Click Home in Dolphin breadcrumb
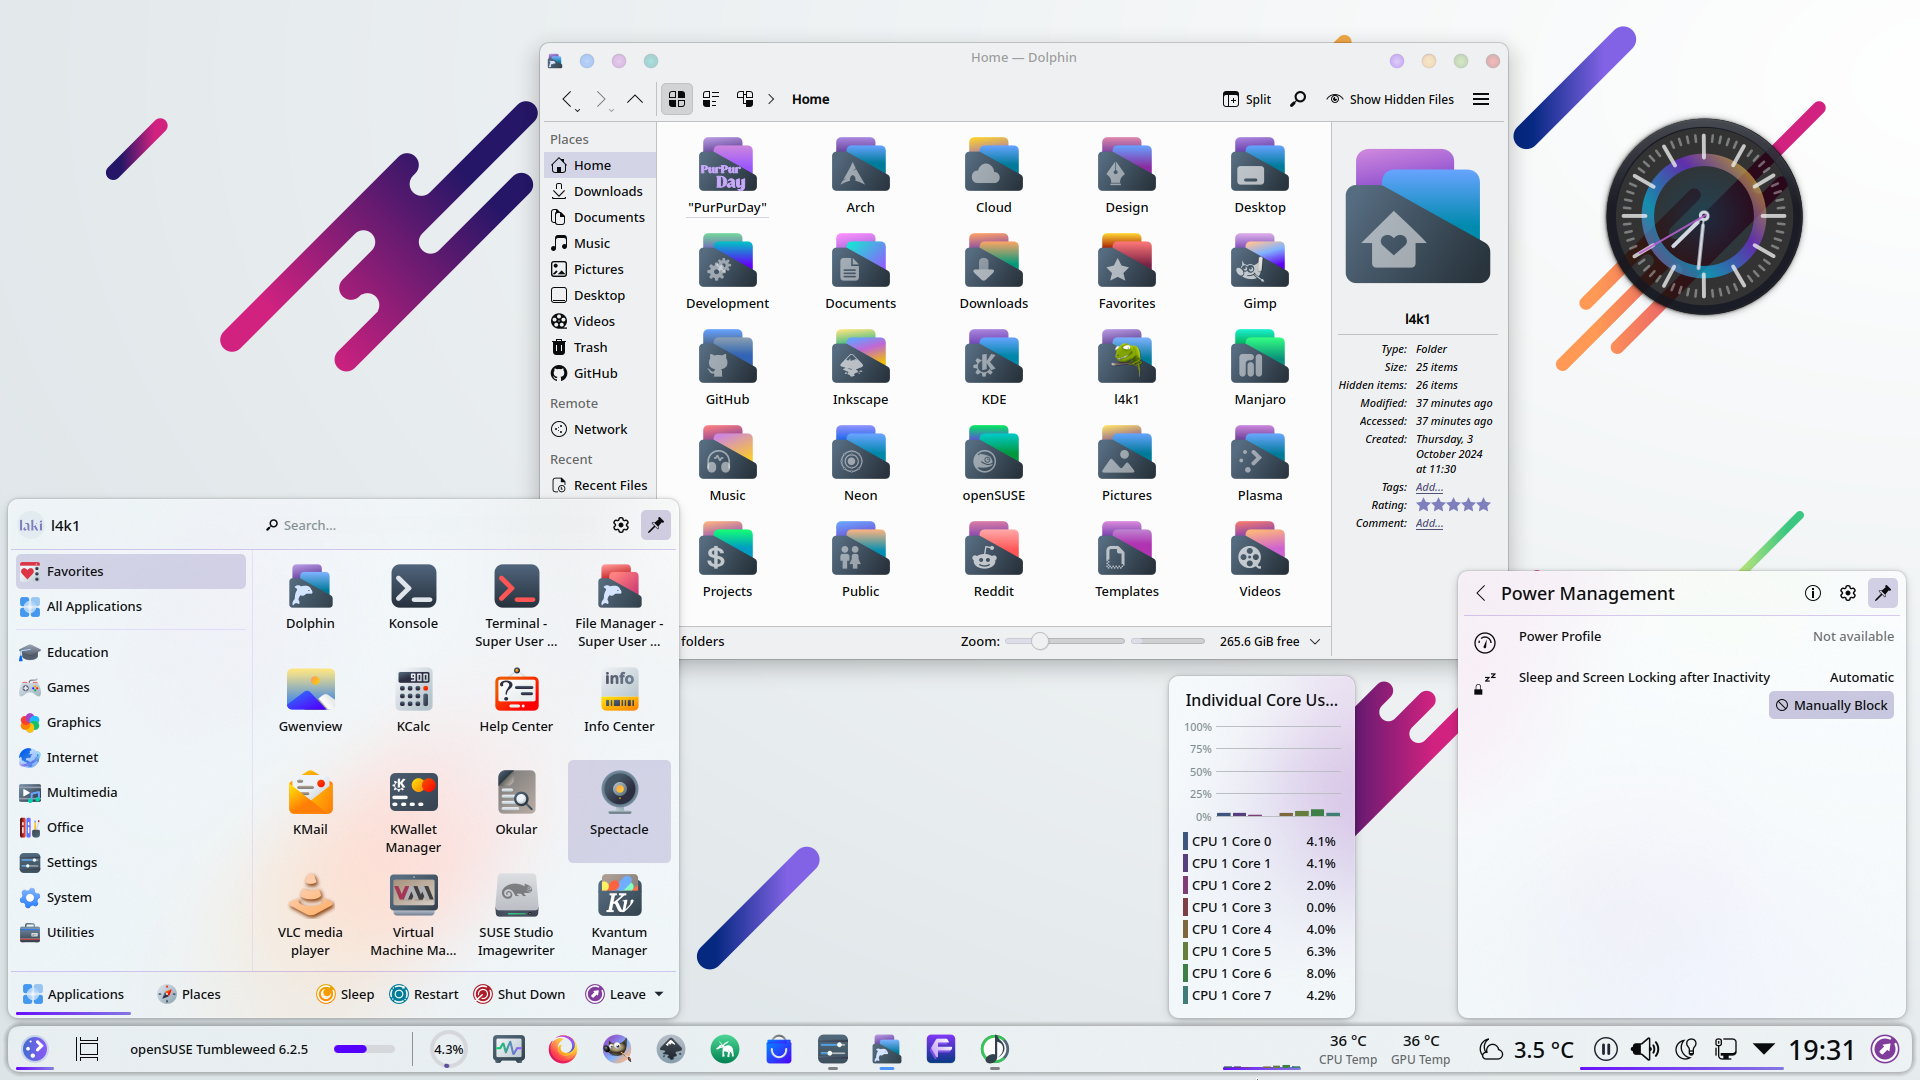The image size is (1920, 1080). click(810, 99)
